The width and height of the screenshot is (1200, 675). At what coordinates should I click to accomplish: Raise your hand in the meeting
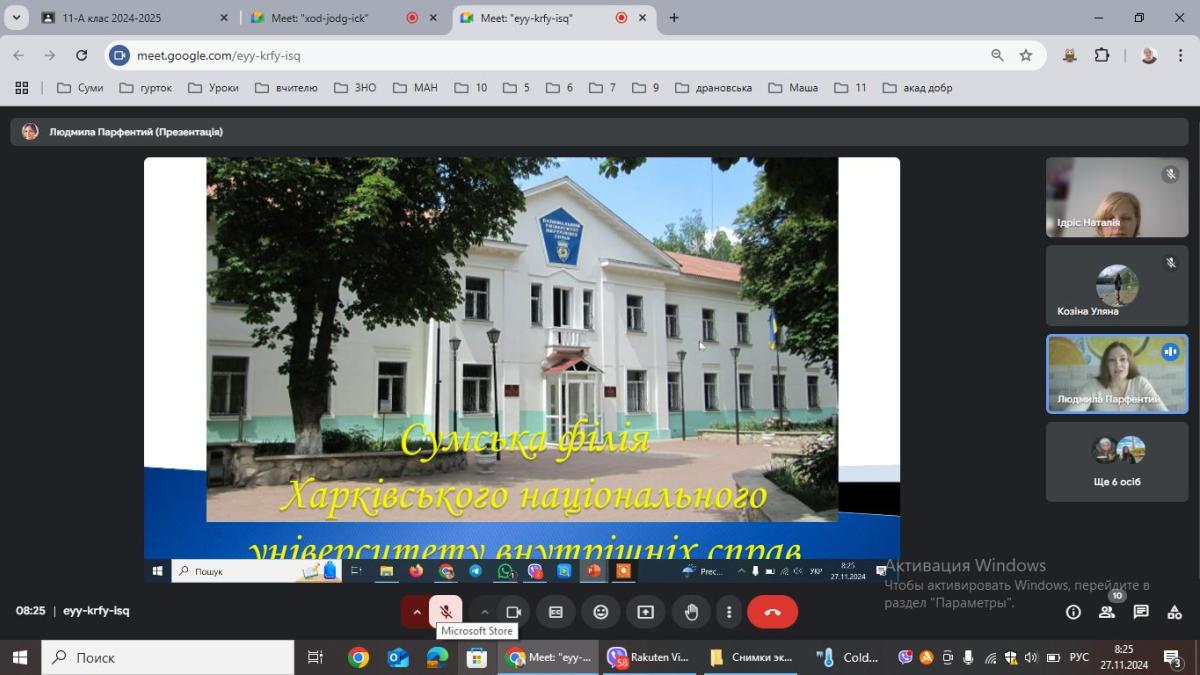(691, 612)
